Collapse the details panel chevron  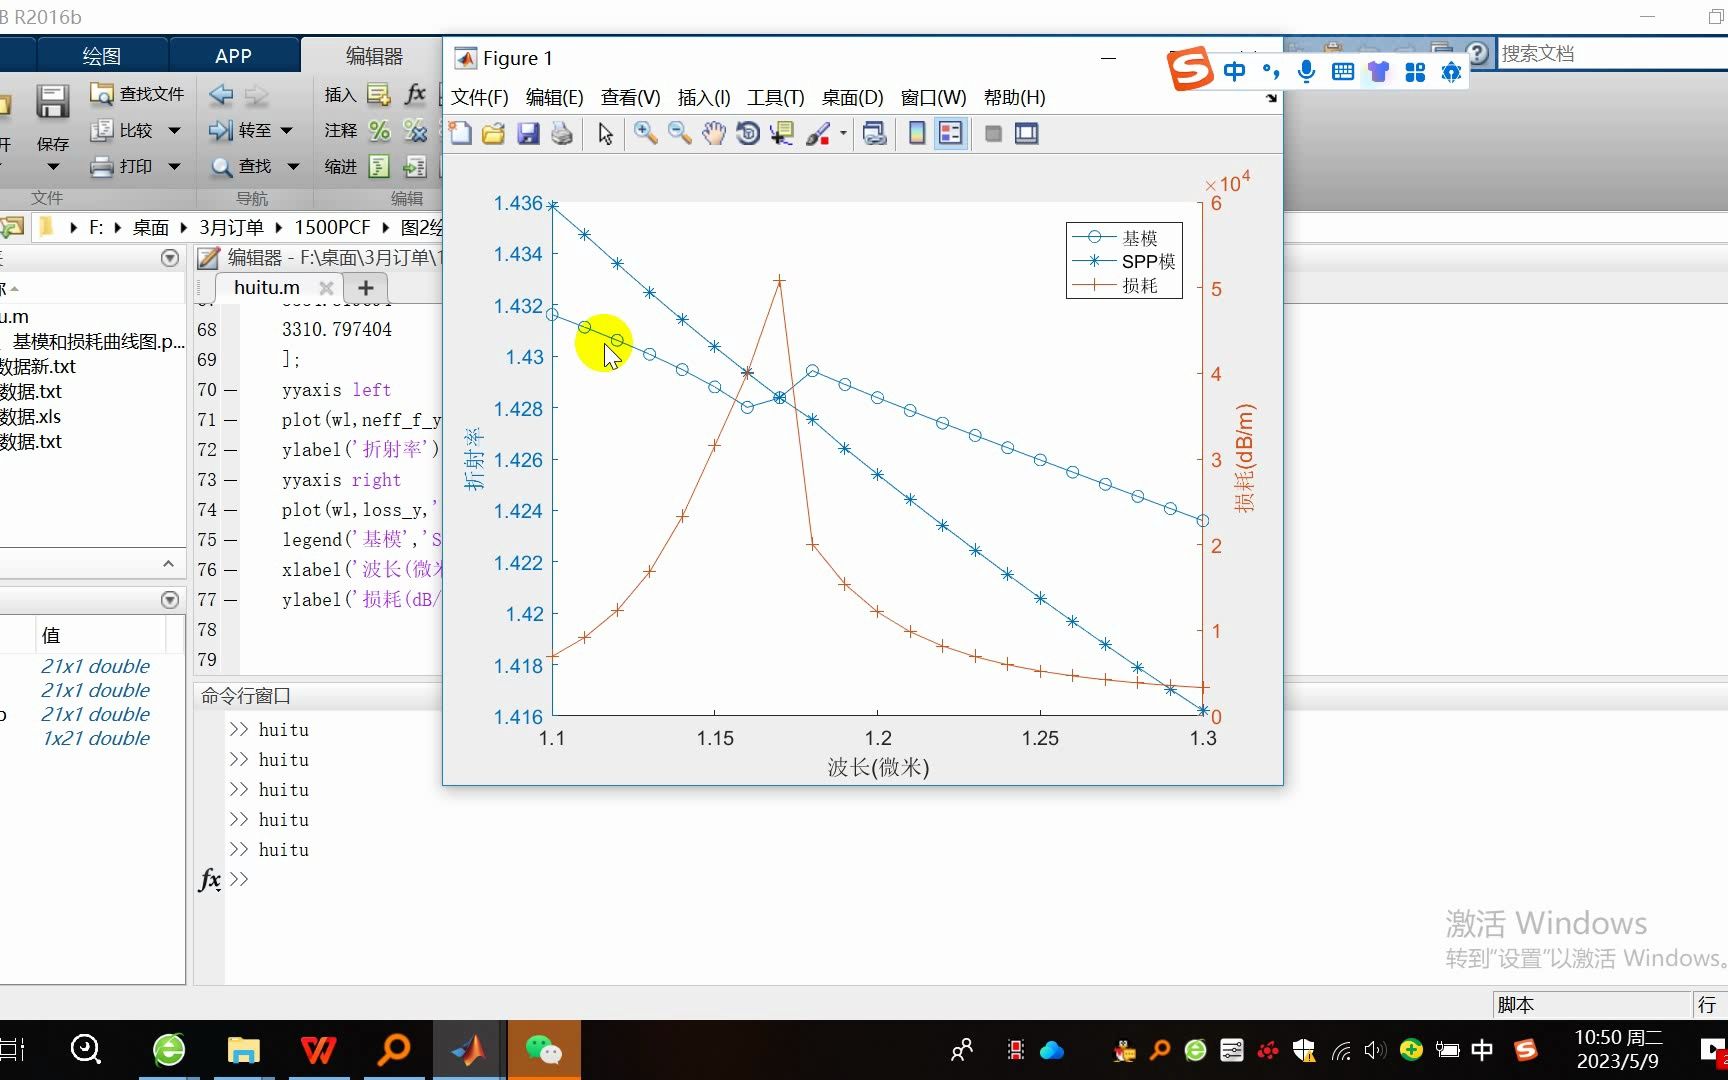(168, 564)
